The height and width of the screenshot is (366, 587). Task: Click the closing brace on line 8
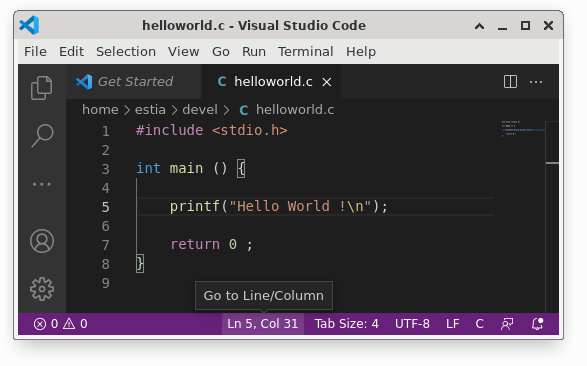point(140,263)
